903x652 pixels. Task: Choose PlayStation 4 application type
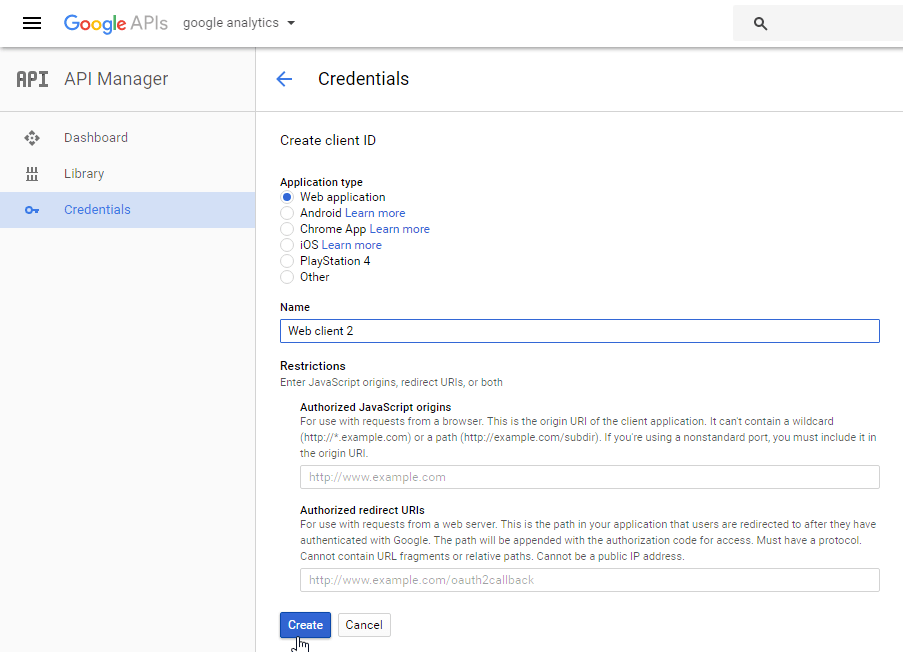(287, 261)
